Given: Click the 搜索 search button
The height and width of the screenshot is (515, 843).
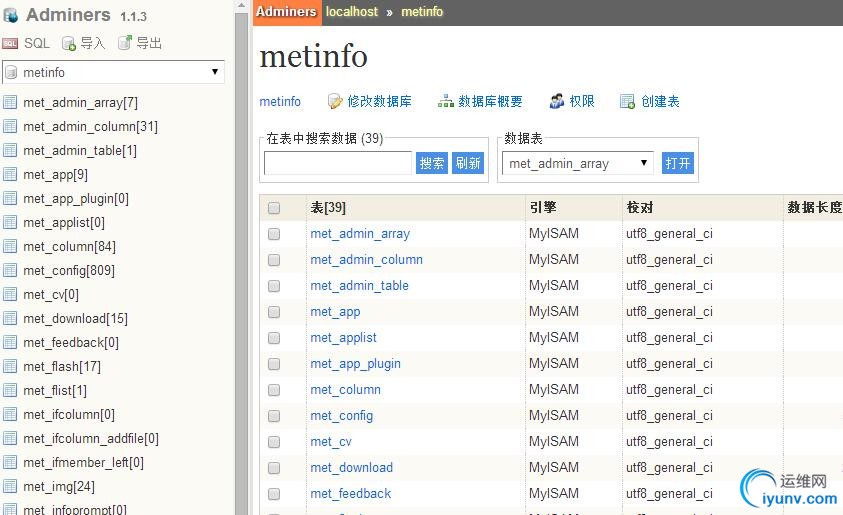Looking at the screenshot, I should pos(432,163).
